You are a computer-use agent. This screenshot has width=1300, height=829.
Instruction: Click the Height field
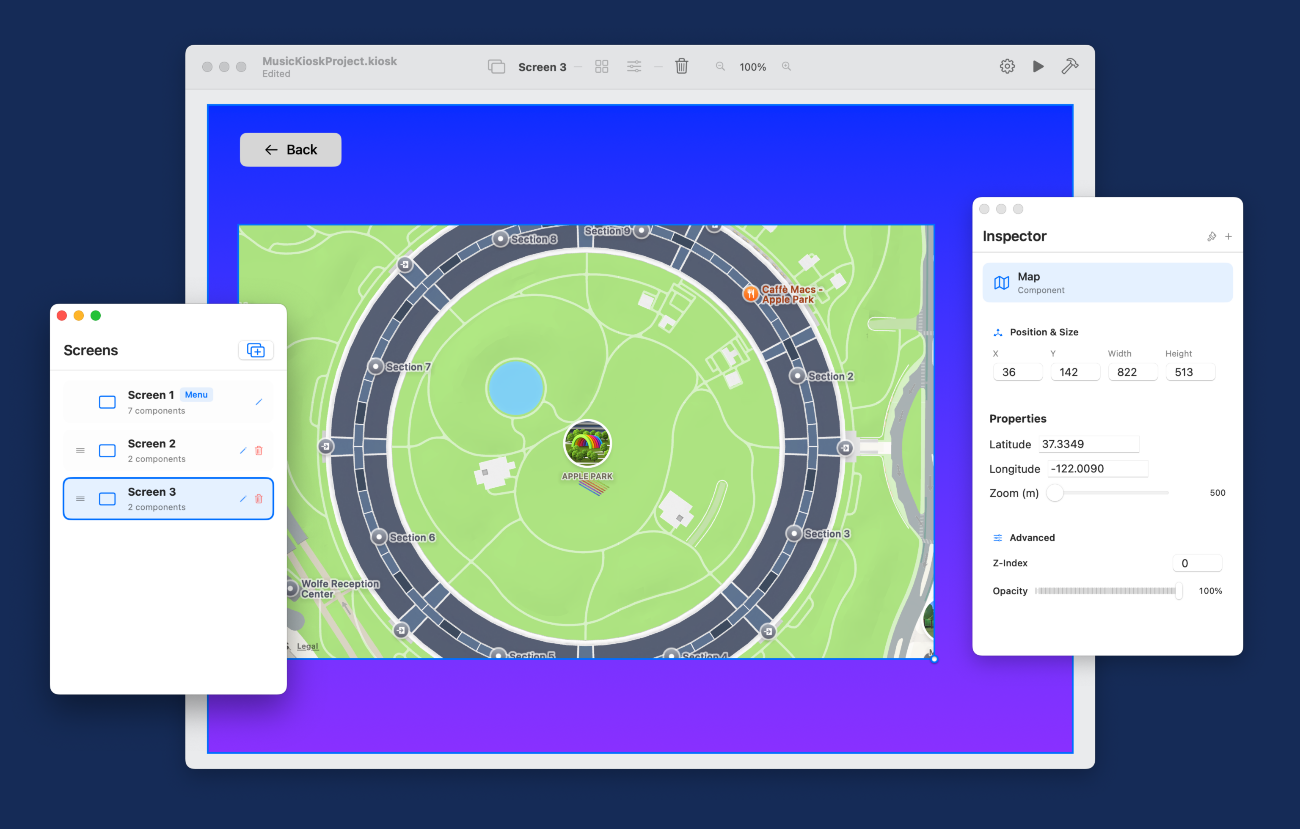[1190, 371]
